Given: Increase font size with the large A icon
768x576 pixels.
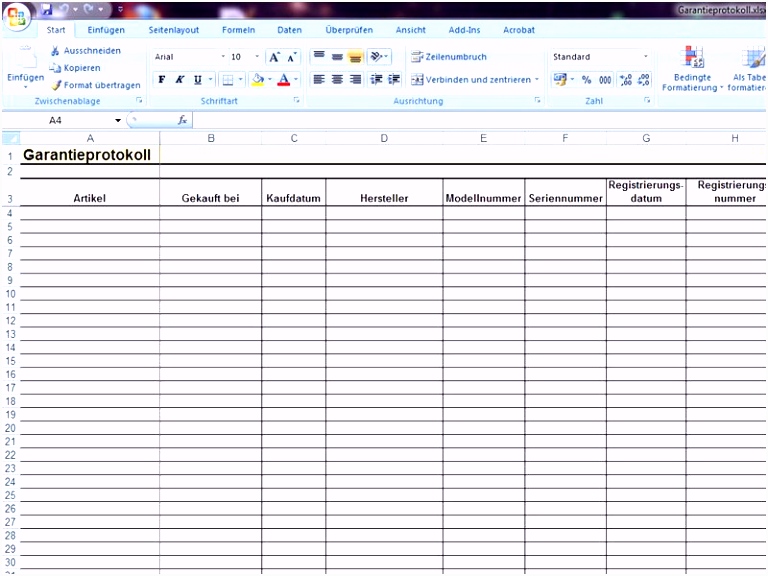Looking at the screenshot, I should coord(275,57).
